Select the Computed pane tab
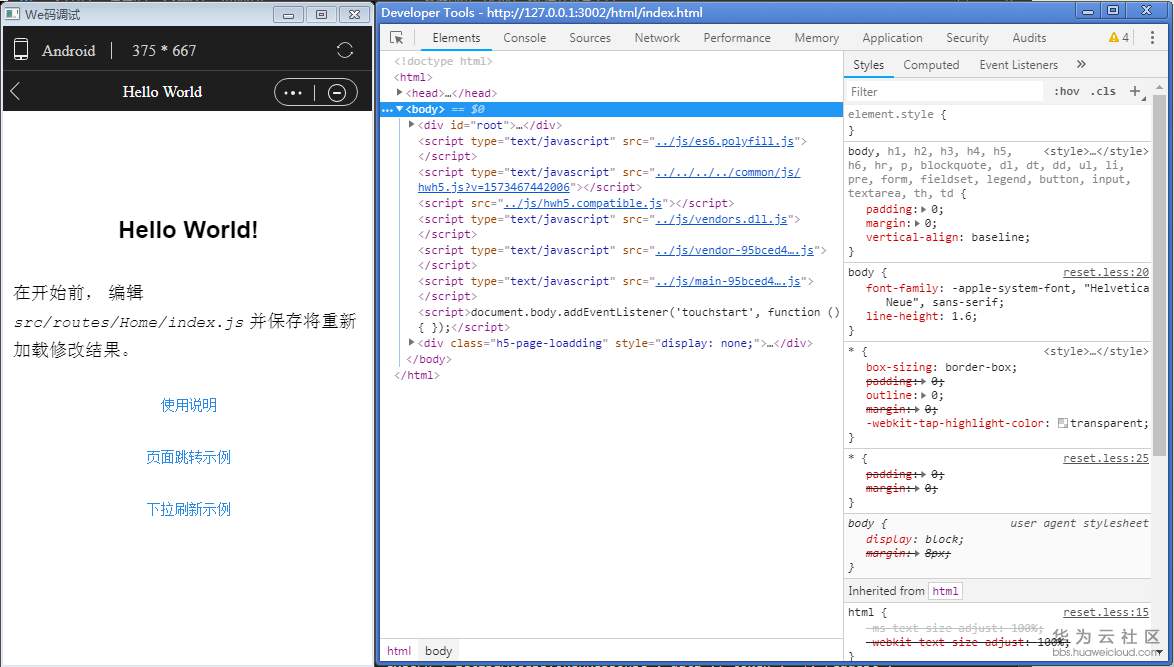Viewport: 1174px width, 667px height. tap(931, 65)
